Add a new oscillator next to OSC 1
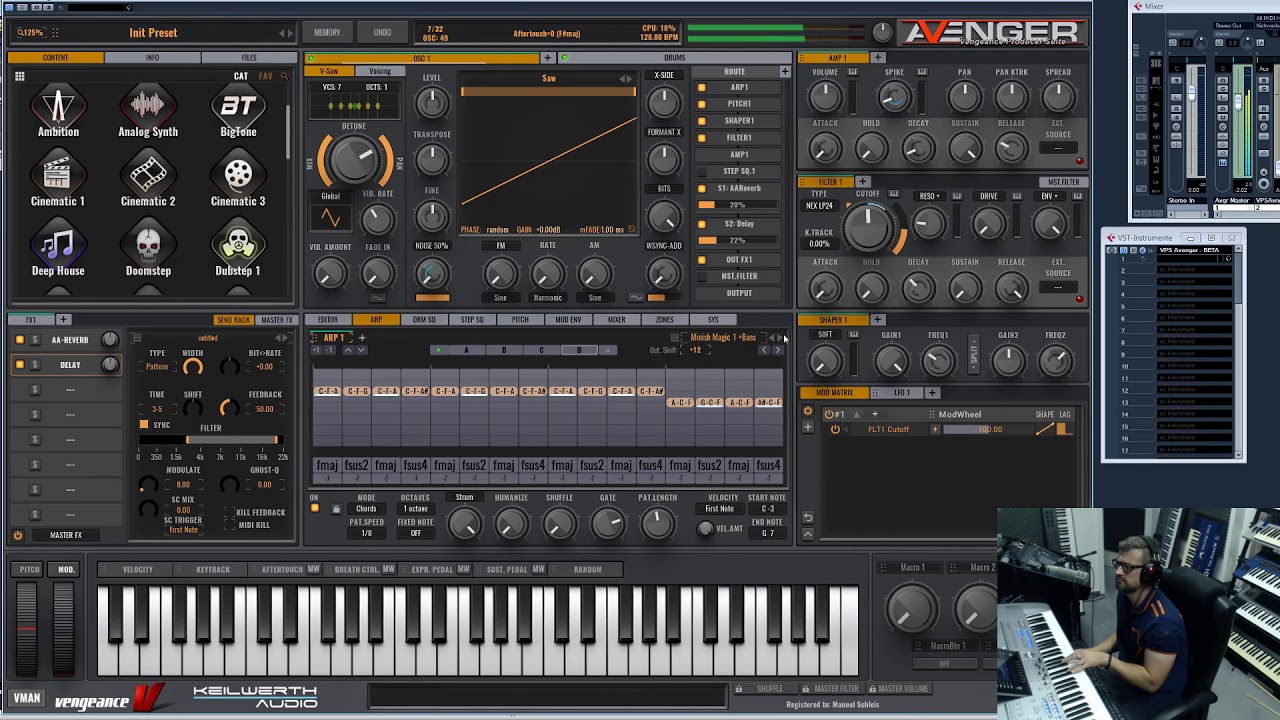This screenshot has height=720, width=1280. pyautogui.click(x=547, y=58)
